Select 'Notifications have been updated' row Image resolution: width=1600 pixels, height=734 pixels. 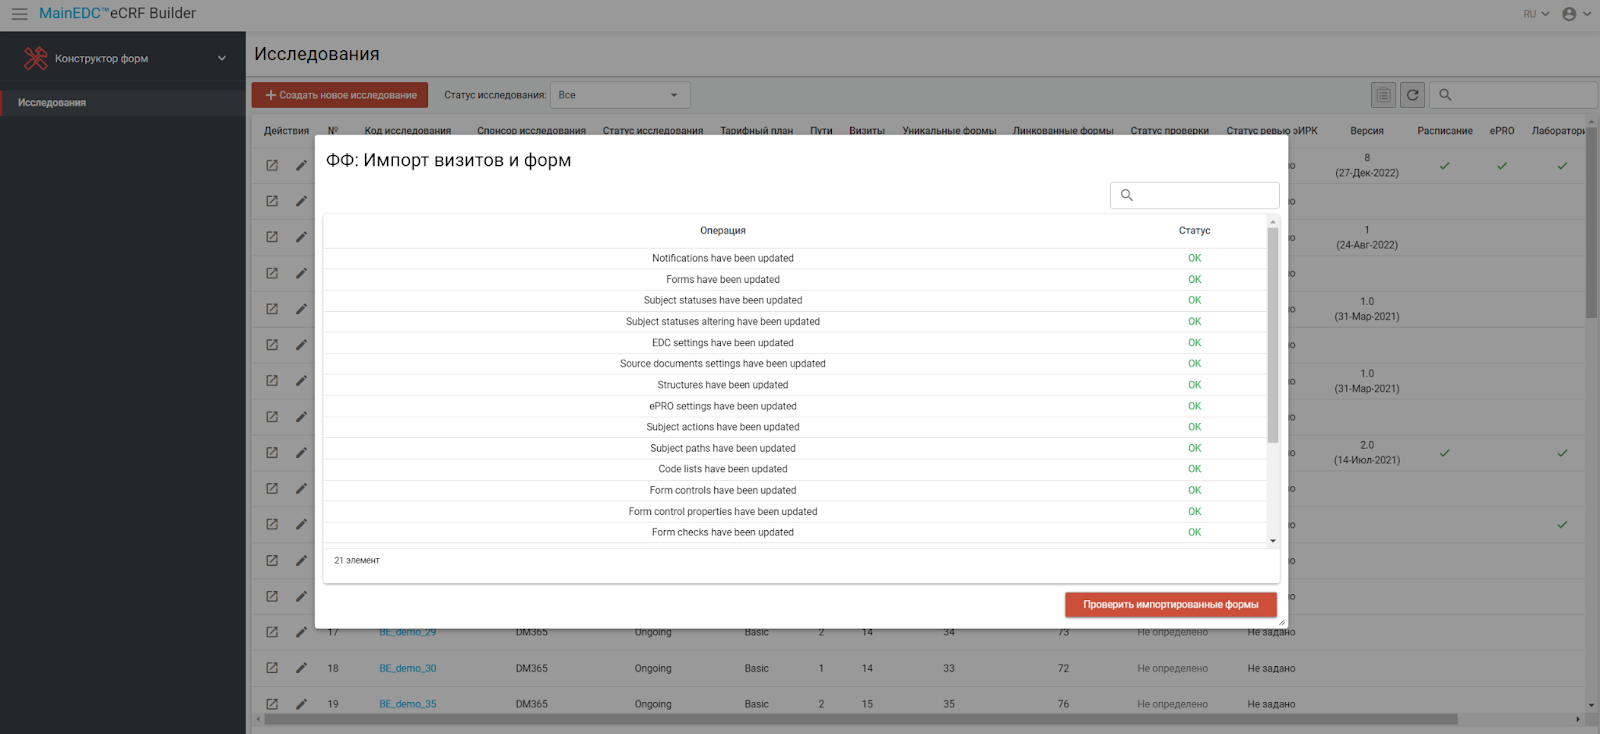(x=795, y=258)
